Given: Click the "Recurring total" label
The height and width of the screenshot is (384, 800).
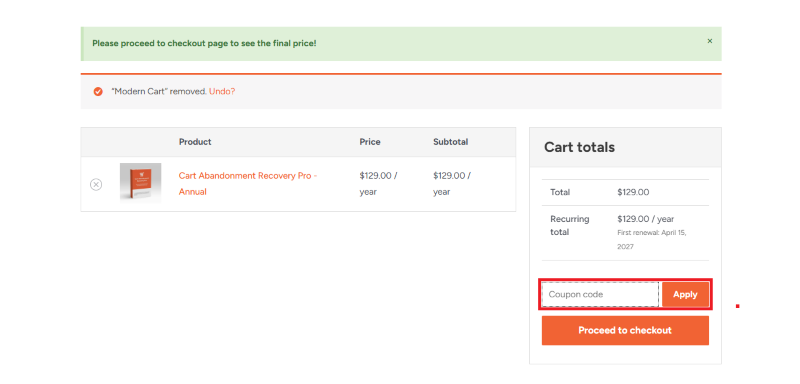Looking at the screenshot, I should click(569, 225).
